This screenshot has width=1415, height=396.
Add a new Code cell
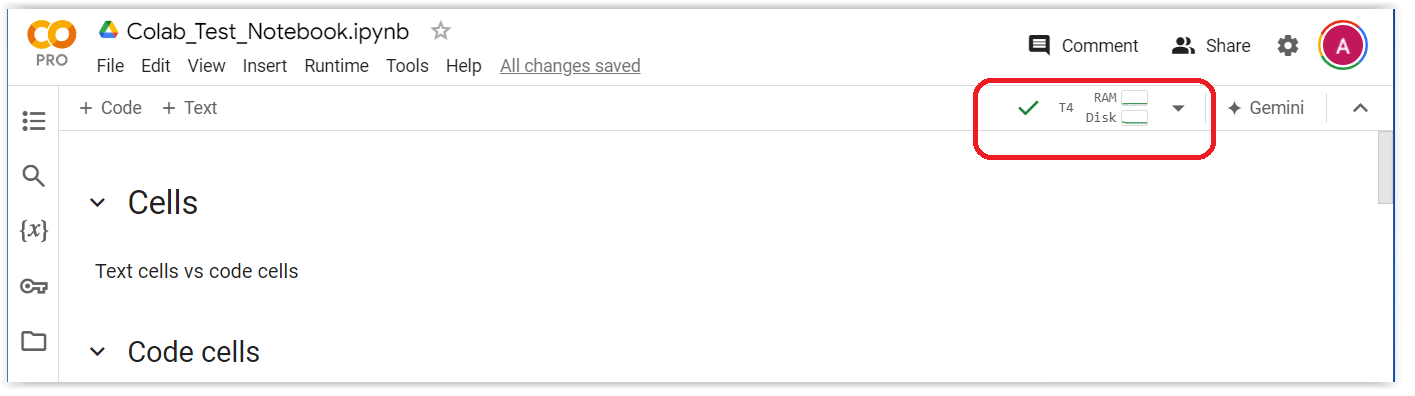(x=110, y=108)
